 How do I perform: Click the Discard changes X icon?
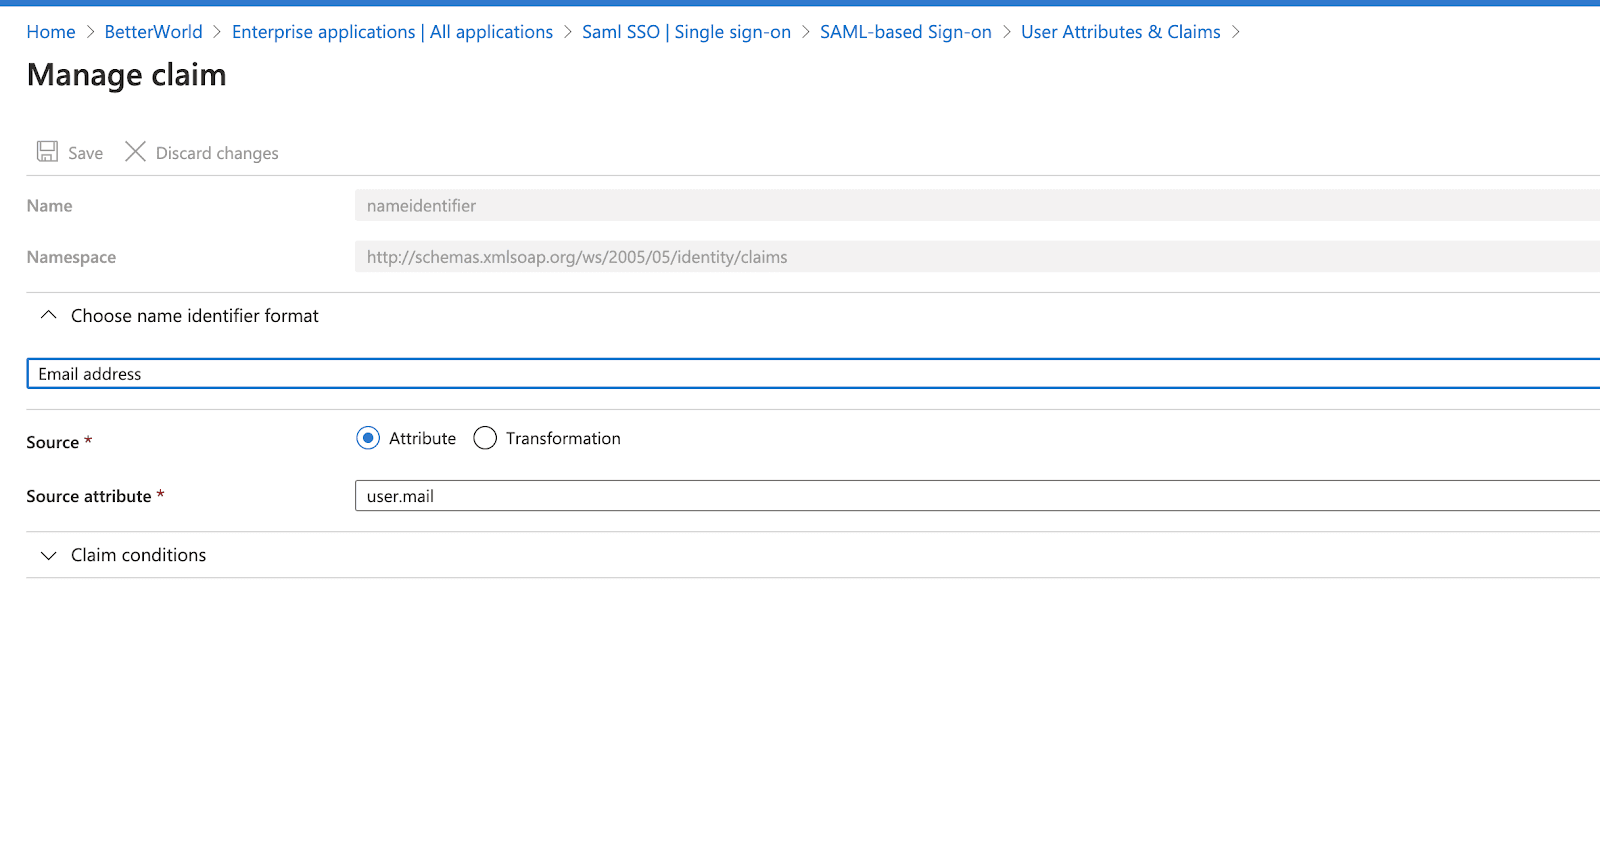(x=135, y=152)
